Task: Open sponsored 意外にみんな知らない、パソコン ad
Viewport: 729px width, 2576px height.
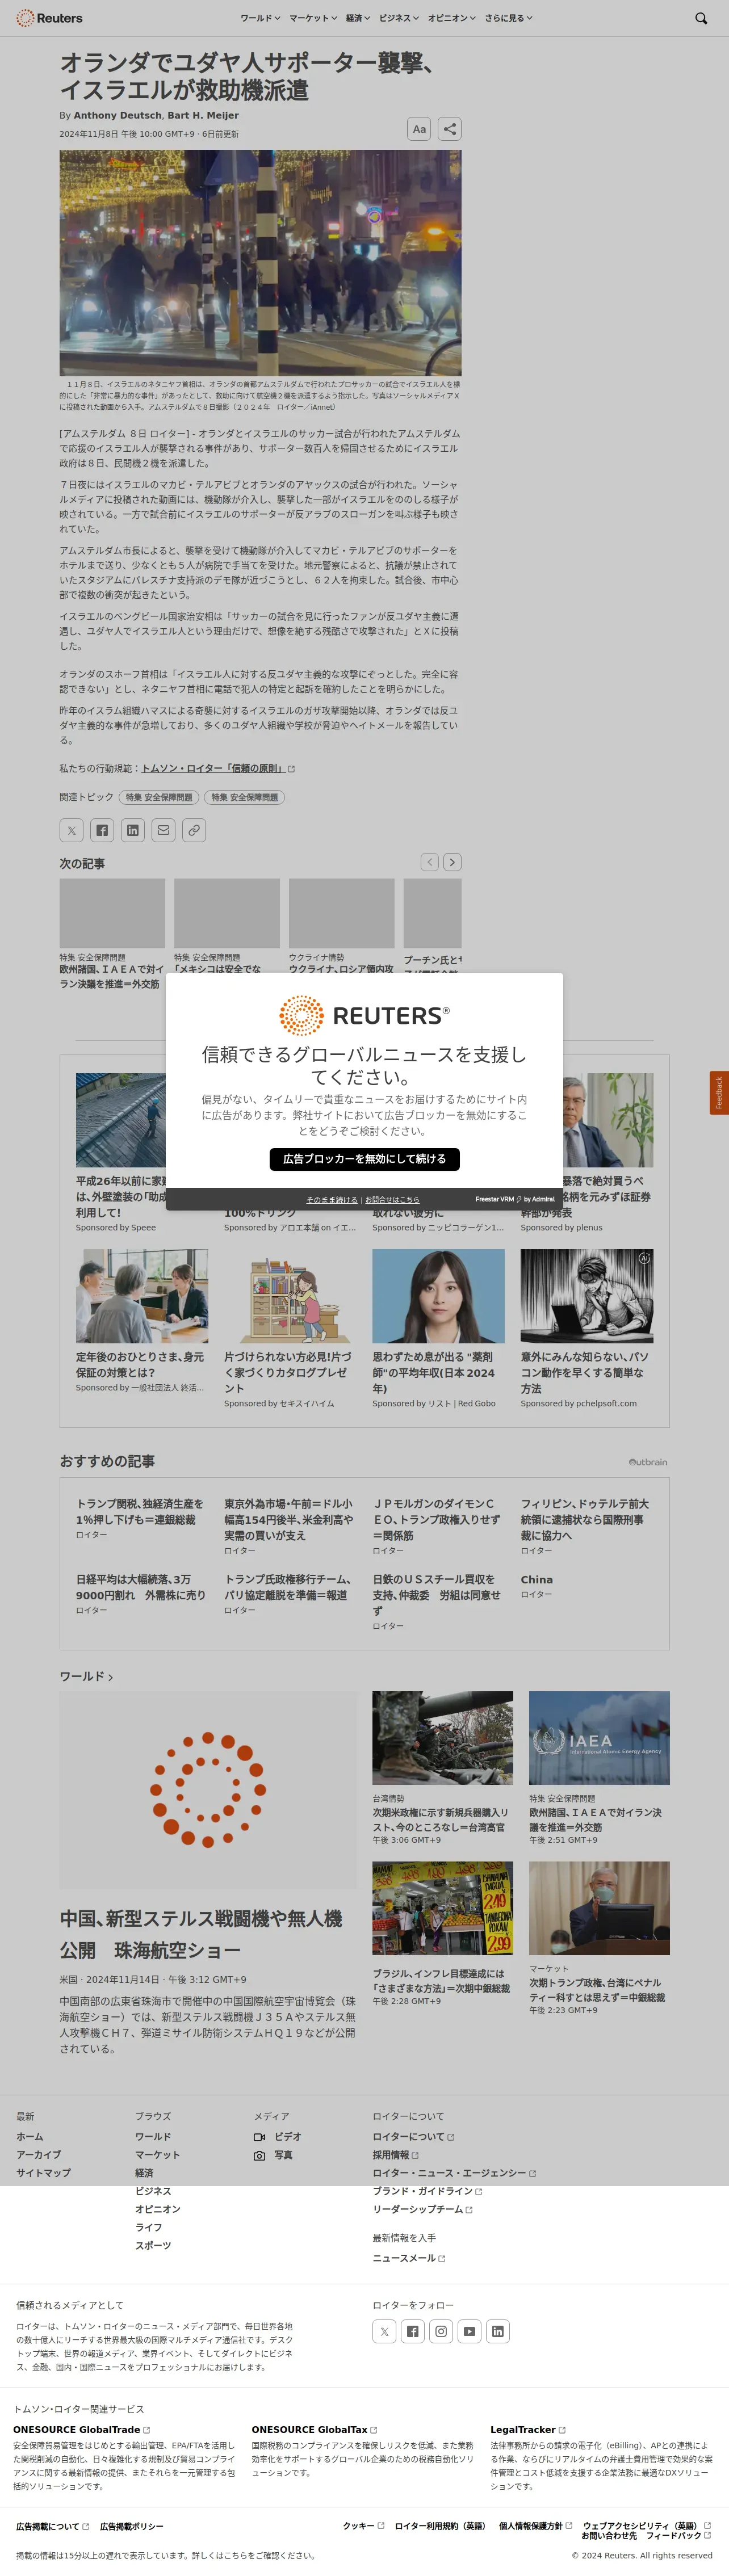Action: tap(587, 1328)
